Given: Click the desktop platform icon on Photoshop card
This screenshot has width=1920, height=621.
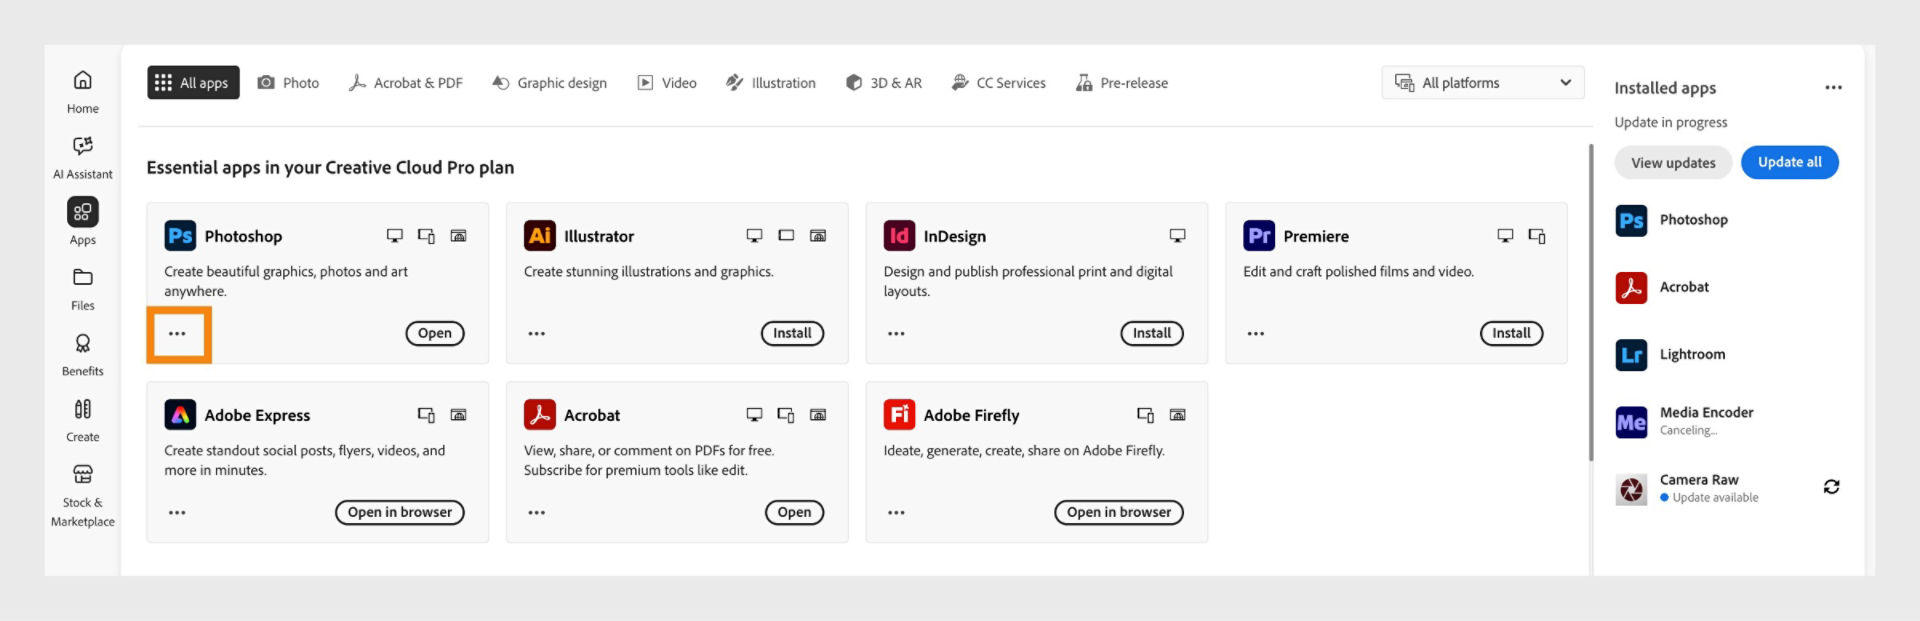Looking at the screenshot, I should click(x=395, y=236).
